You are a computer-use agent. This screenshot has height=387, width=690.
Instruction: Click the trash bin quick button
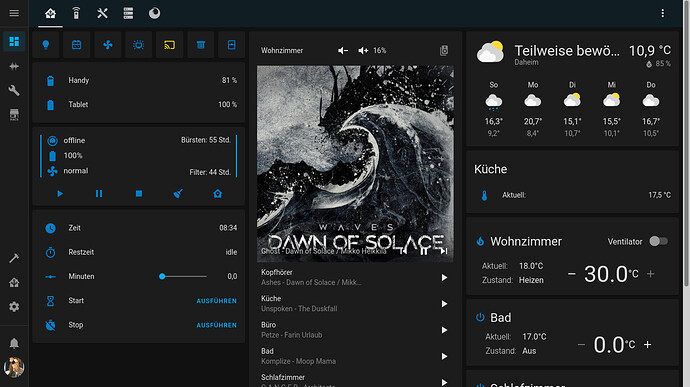pos(201,45)
